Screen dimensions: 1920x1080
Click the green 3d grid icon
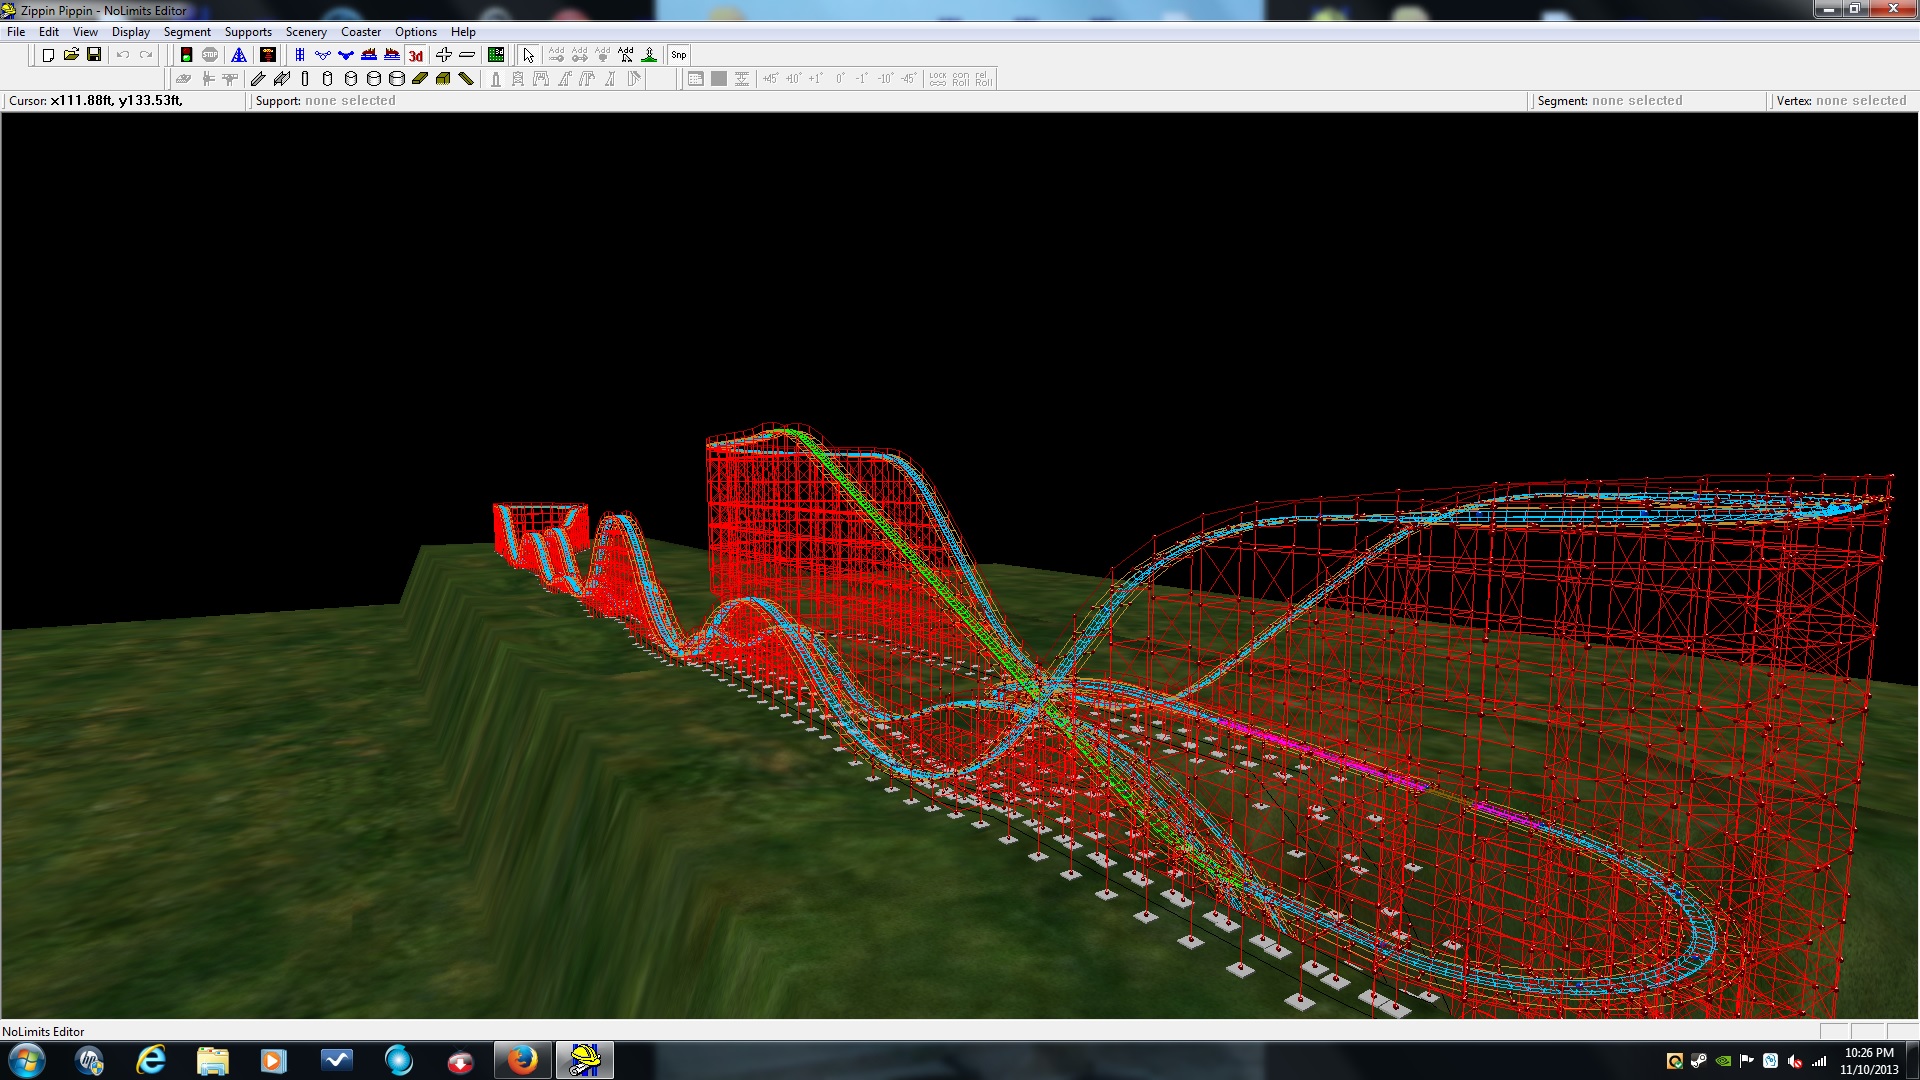[x=496, y=55]
